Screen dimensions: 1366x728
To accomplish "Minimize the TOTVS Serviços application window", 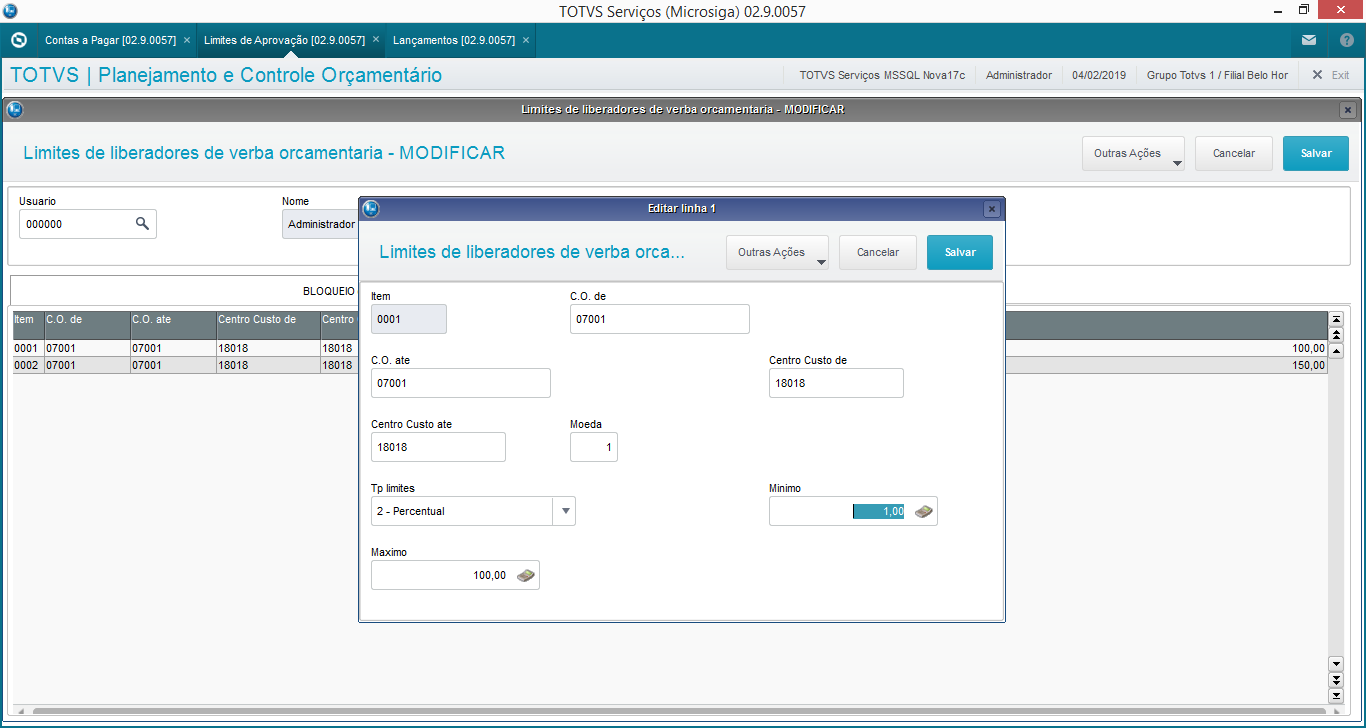I will click(x=1276, y=11).
